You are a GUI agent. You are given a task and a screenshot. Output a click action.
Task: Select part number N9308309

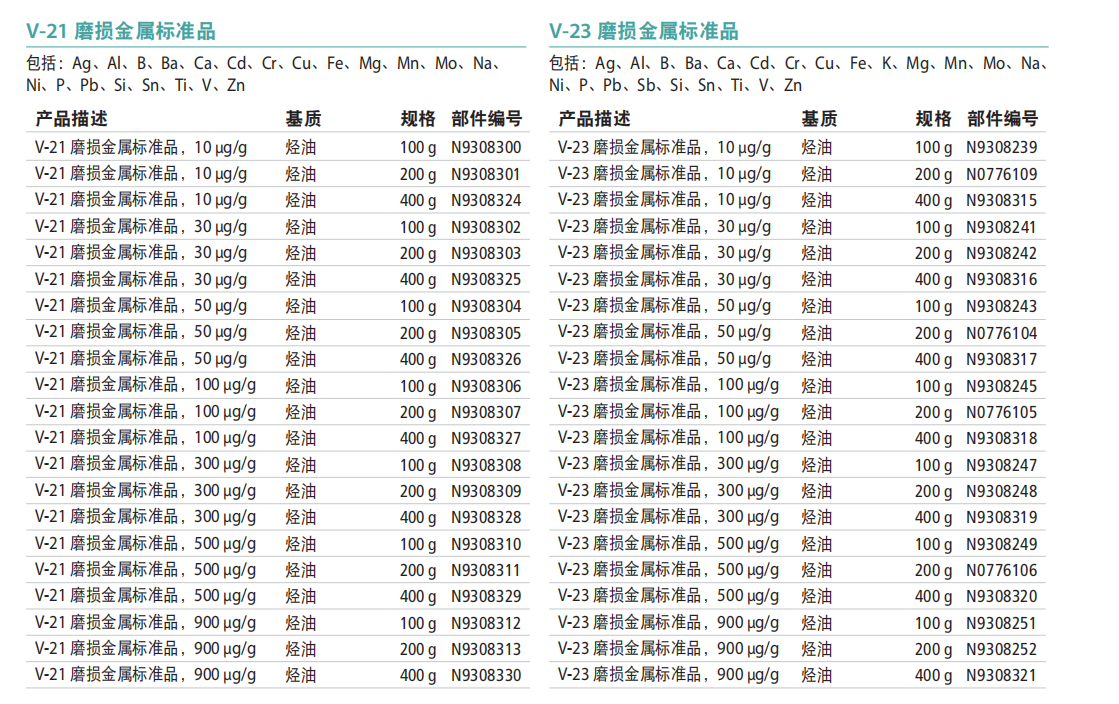coord(486,492)
